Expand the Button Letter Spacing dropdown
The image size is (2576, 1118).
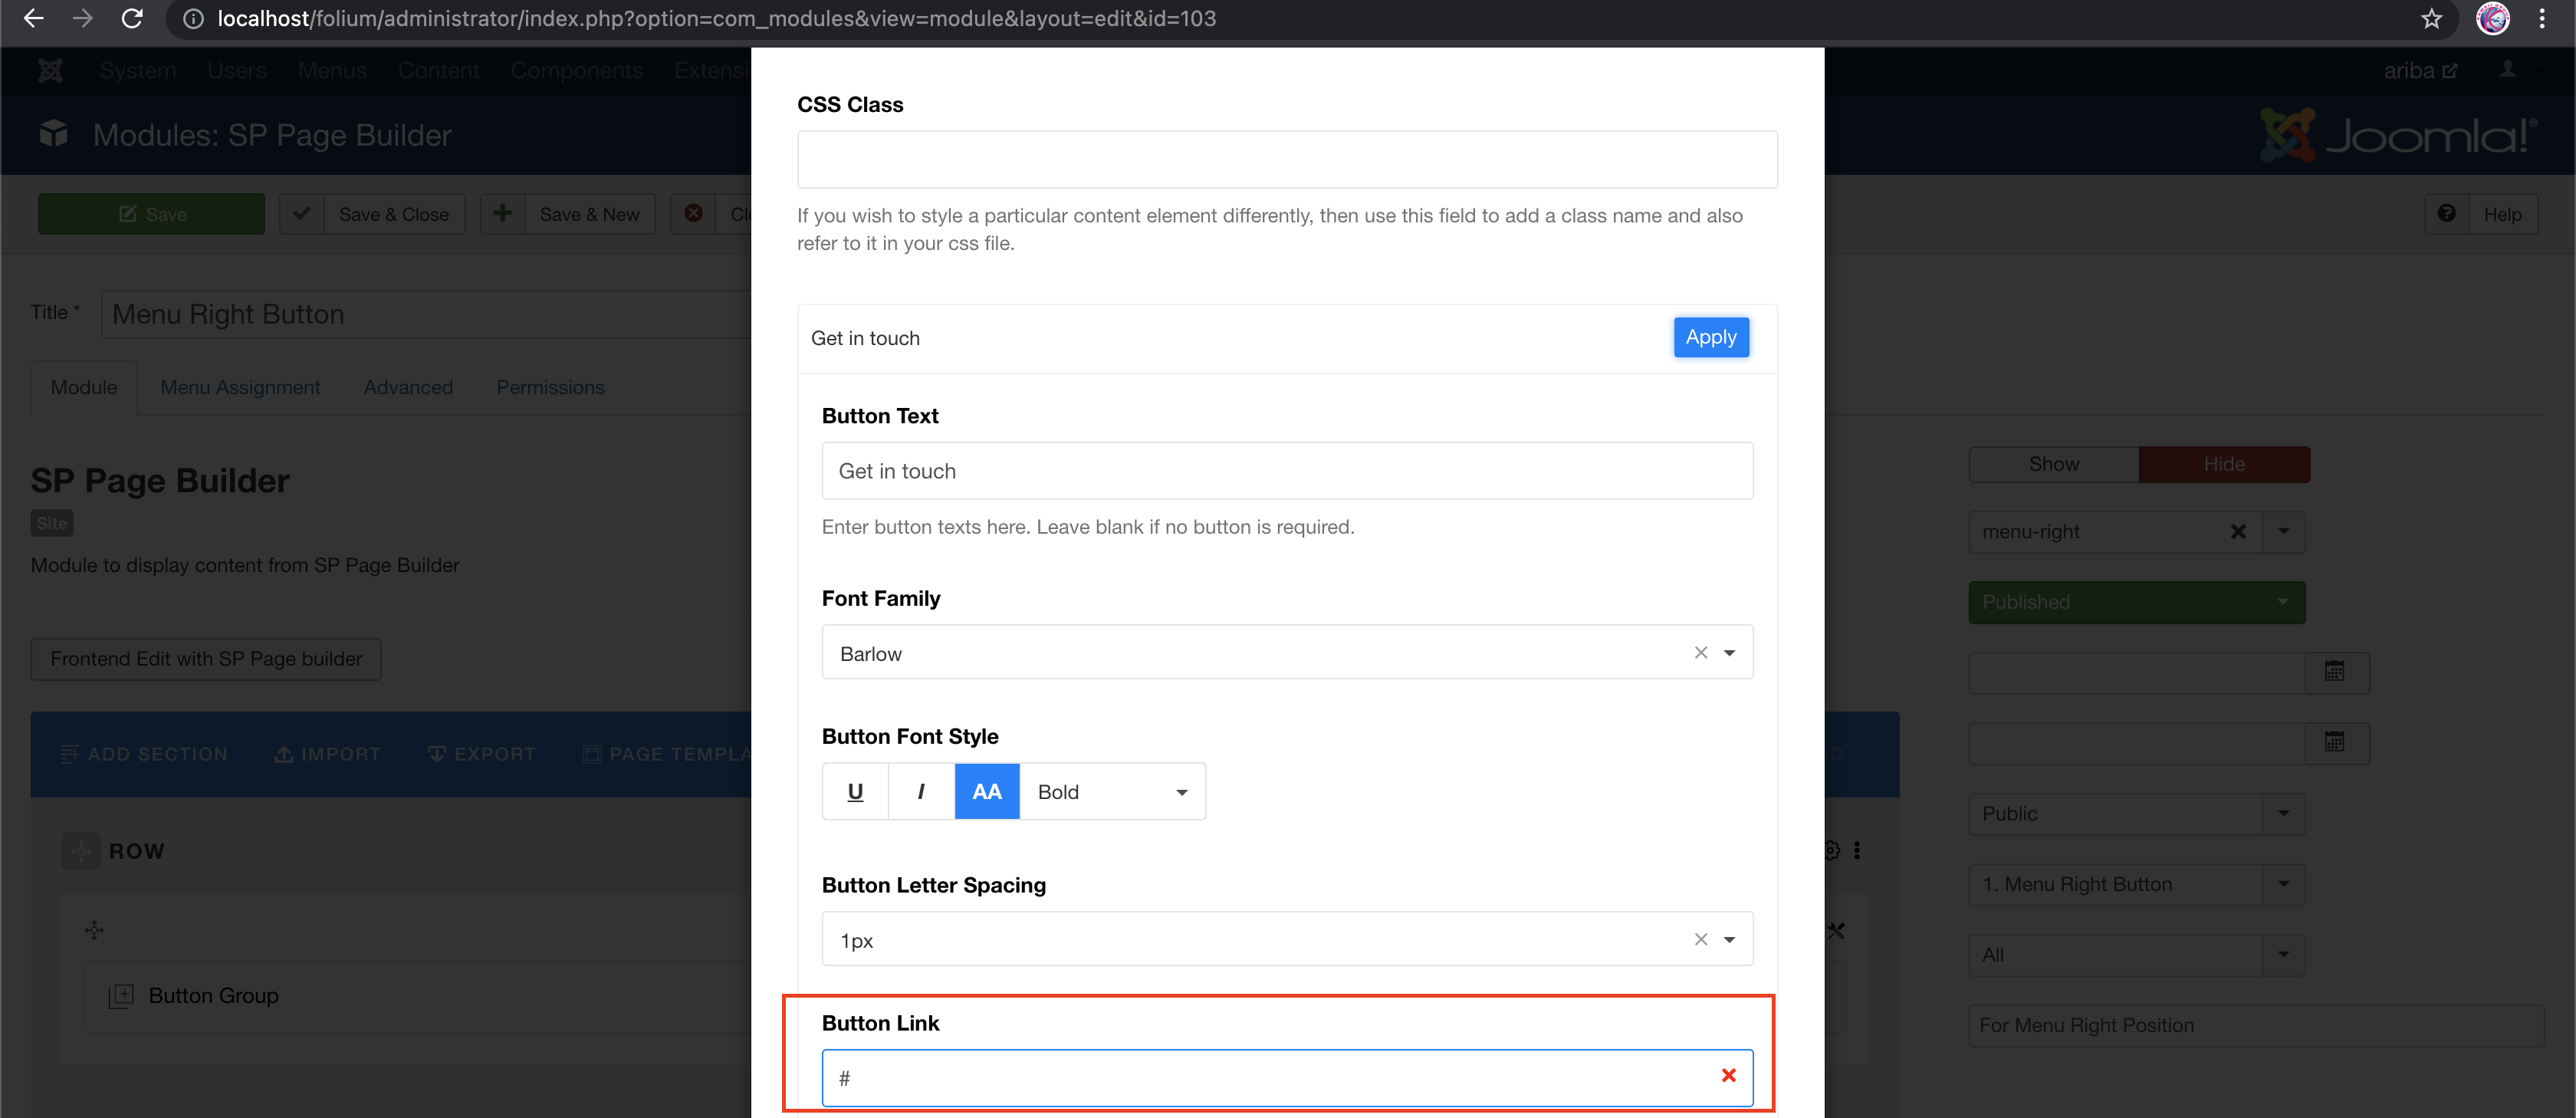[x=1729, y=940]
